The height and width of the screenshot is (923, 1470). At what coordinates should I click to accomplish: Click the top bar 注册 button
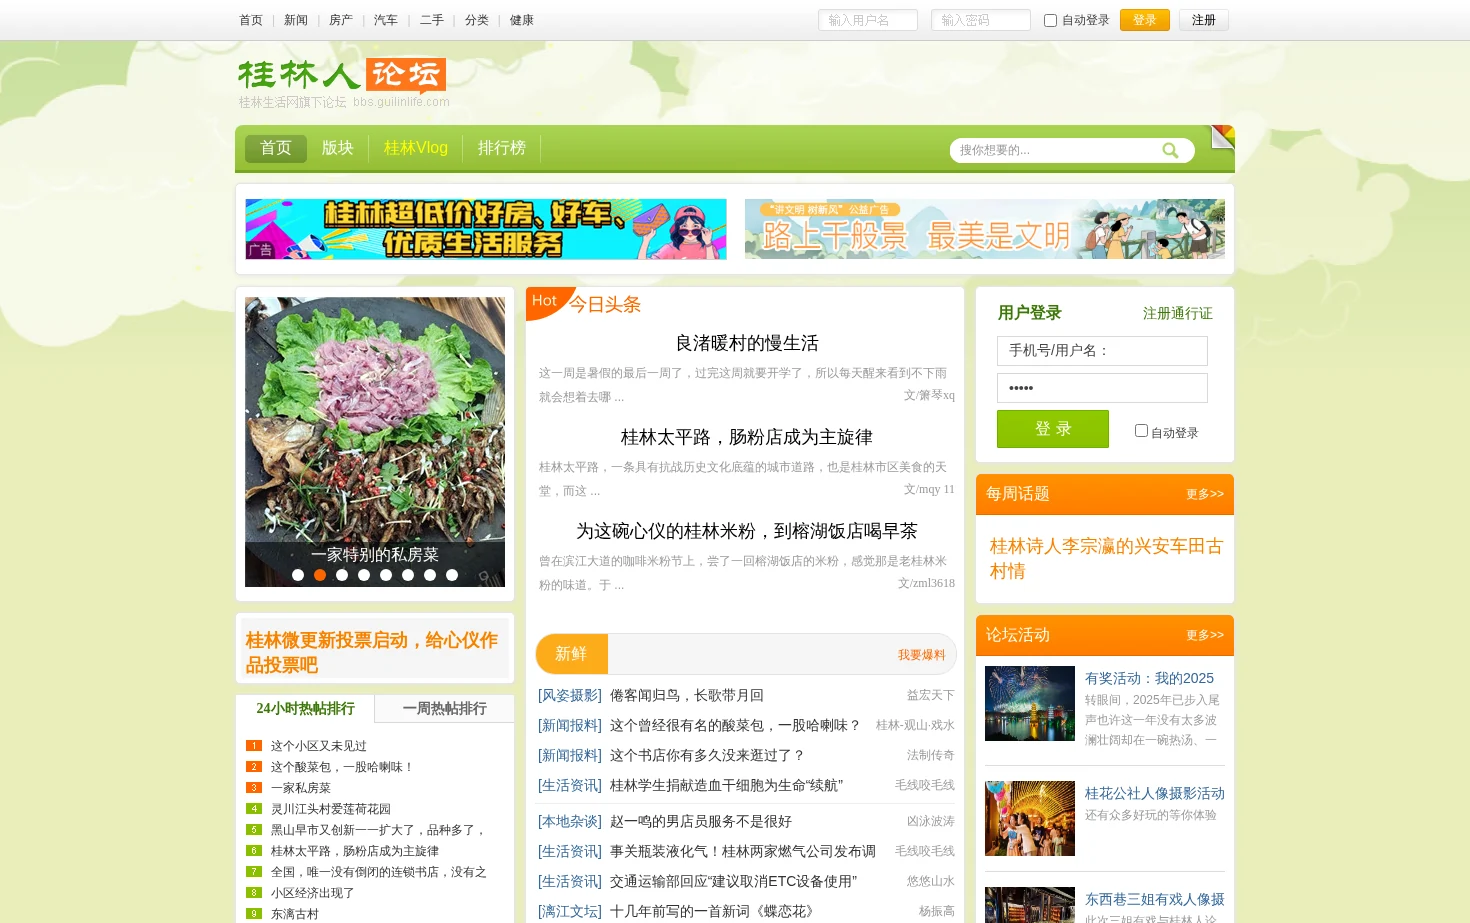point(1204,20)
